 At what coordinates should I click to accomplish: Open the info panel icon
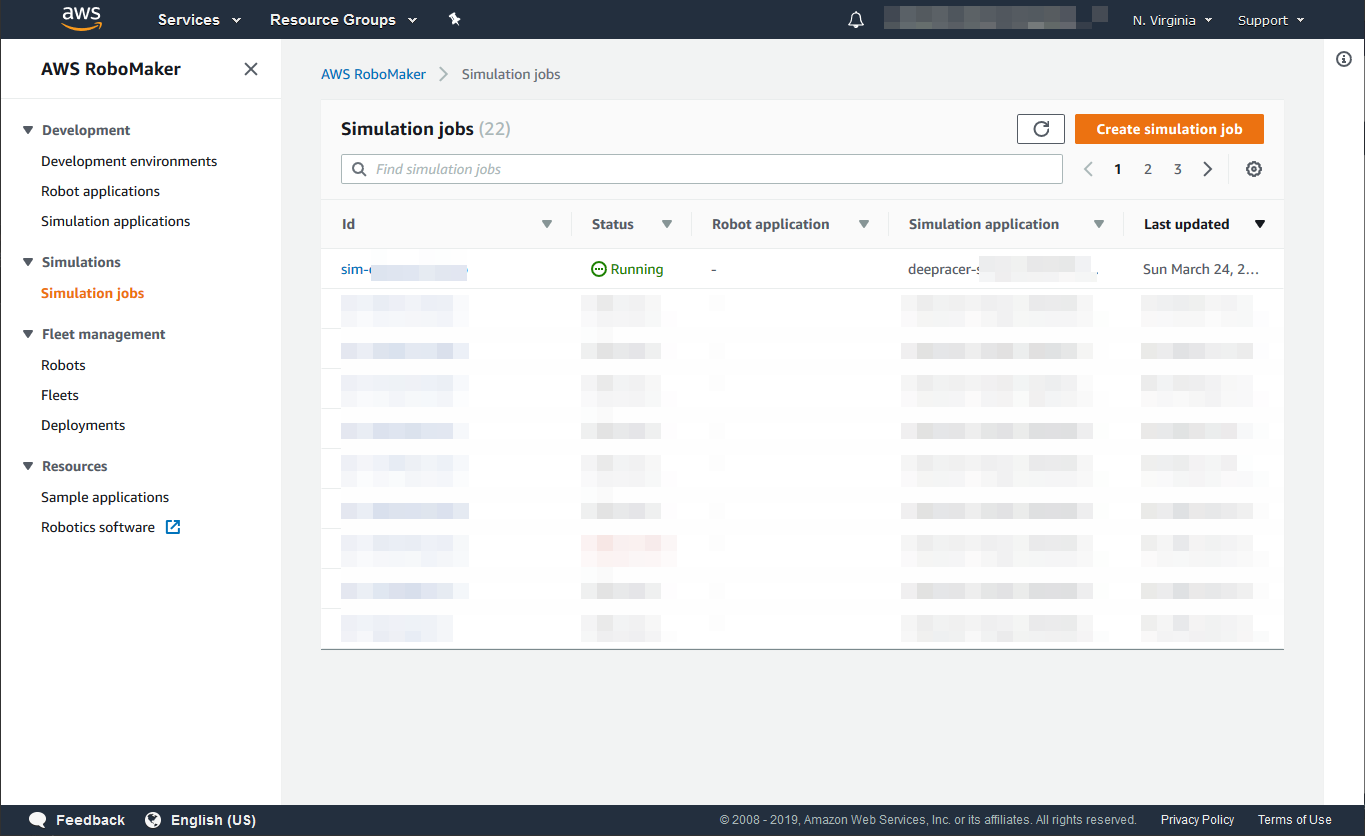click(1344, 60)
